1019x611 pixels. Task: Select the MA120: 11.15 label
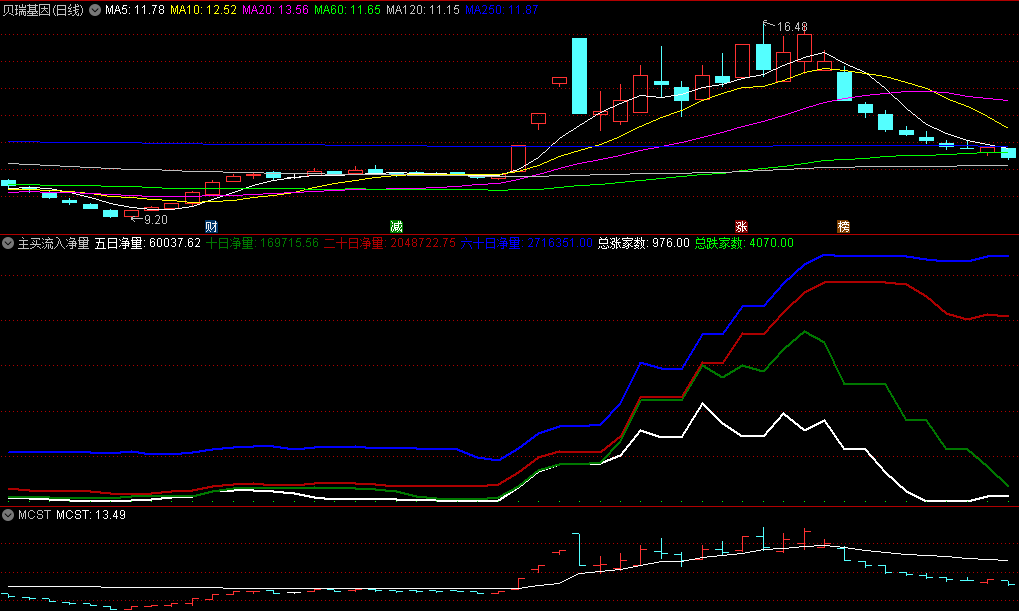tap(423, 10)
